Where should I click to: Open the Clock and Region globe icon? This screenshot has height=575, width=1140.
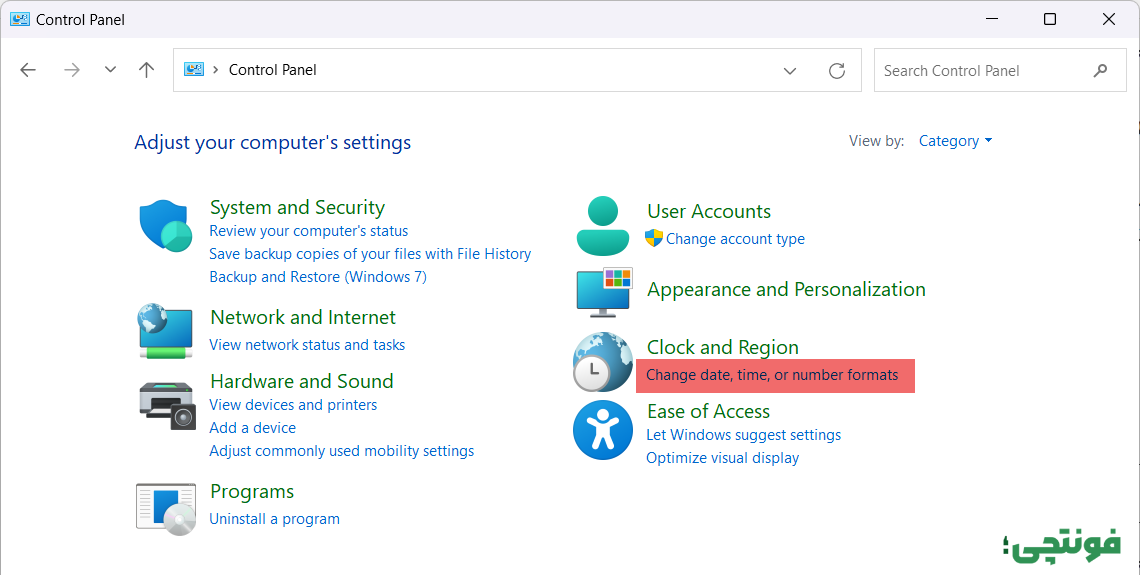[x=603, y=362]
